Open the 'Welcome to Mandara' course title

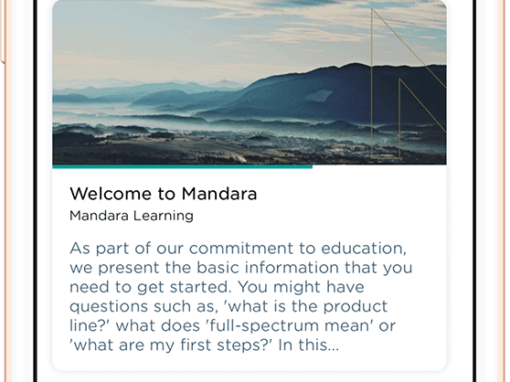[x=163, y=194]
